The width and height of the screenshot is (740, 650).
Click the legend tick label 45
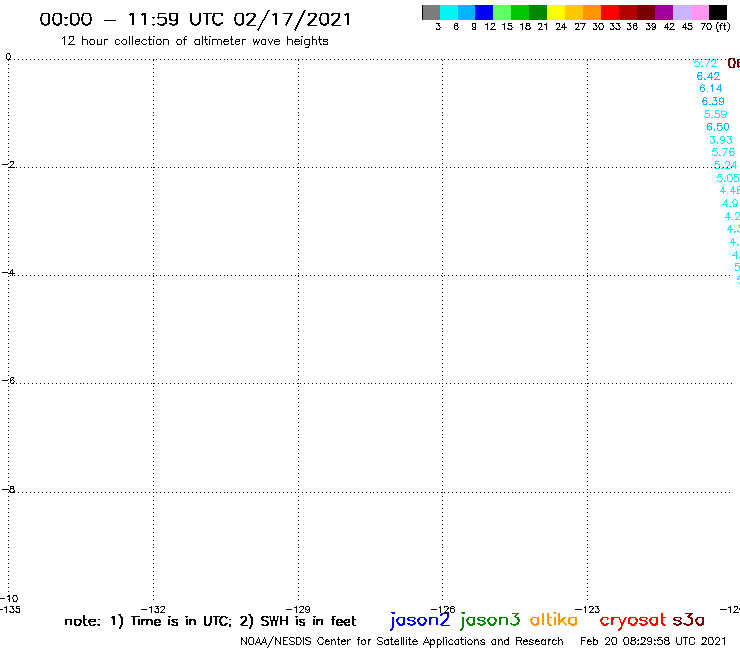tap(688, 27)
